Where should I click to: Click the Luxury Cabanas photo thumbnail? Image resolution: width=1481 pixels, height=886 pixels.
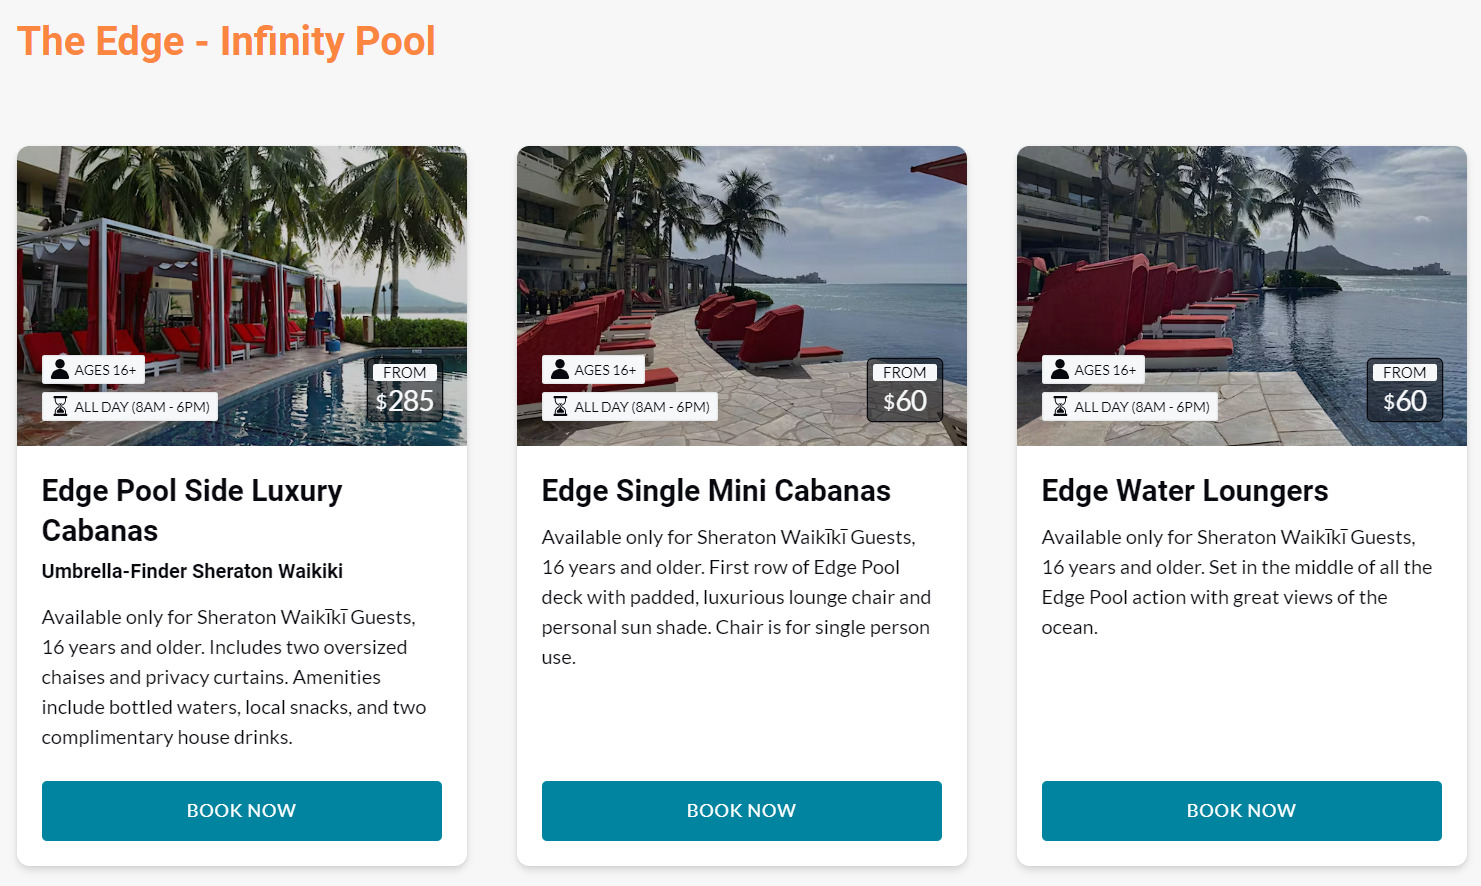point(241,260)
